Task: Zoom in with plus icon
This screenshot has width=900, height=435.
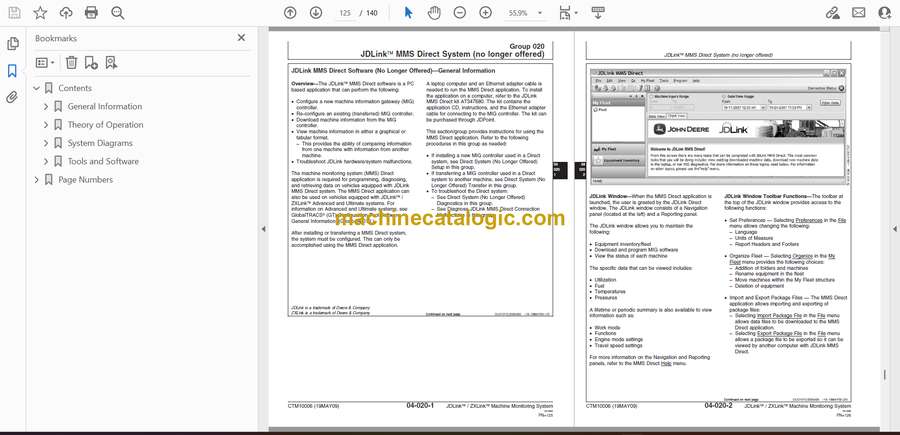Action: pos(486,13)
